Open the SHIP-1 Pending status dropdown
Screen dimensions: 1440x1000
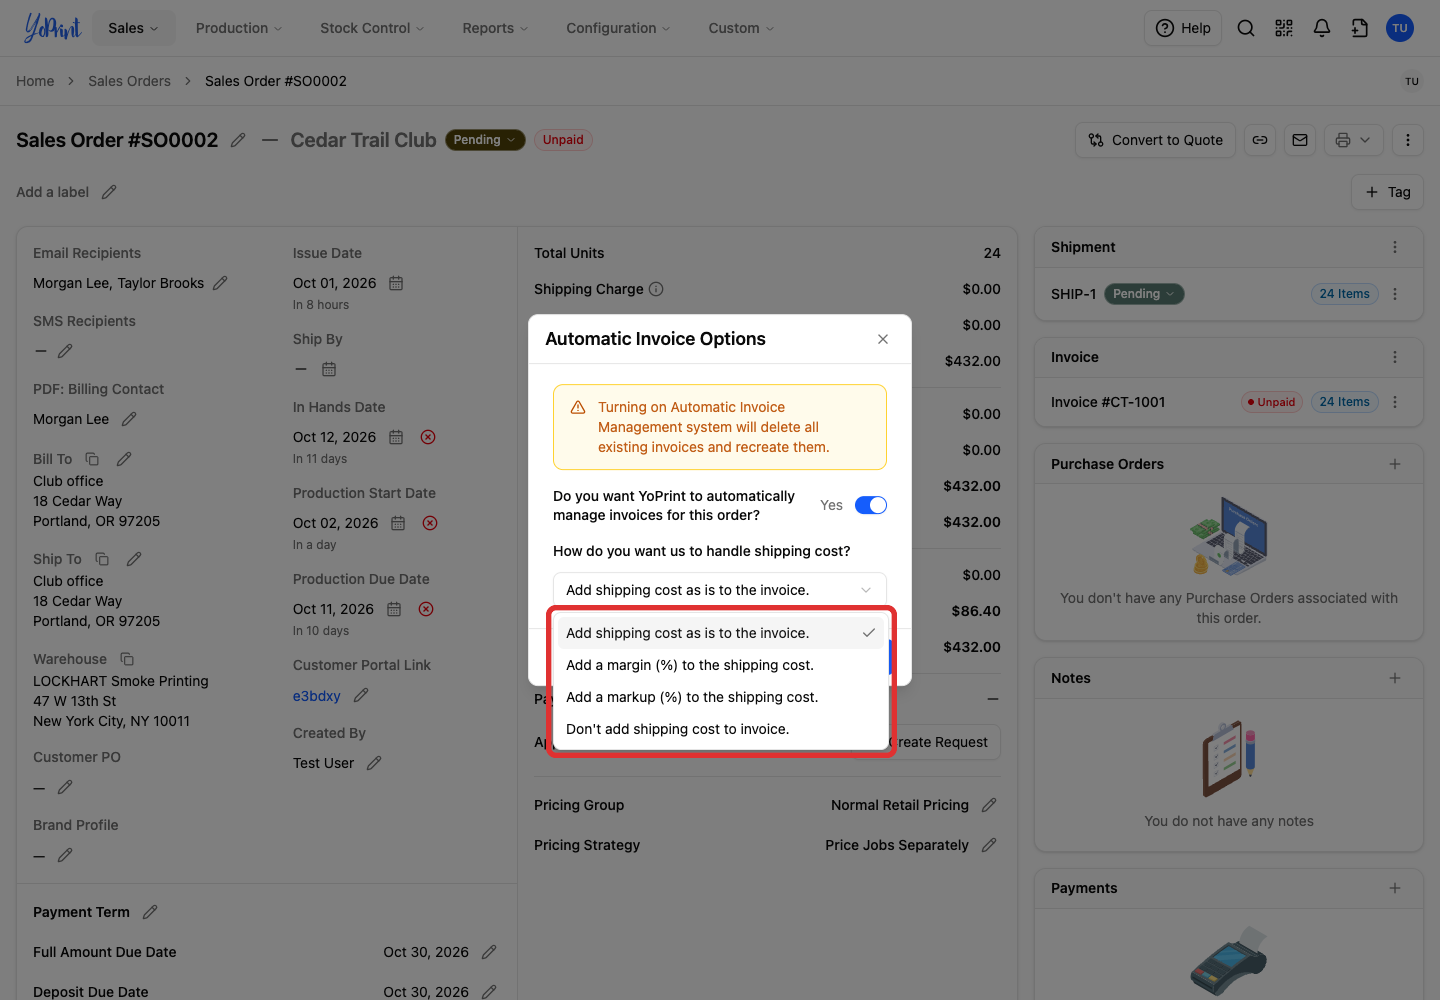tap(1144, 294)
